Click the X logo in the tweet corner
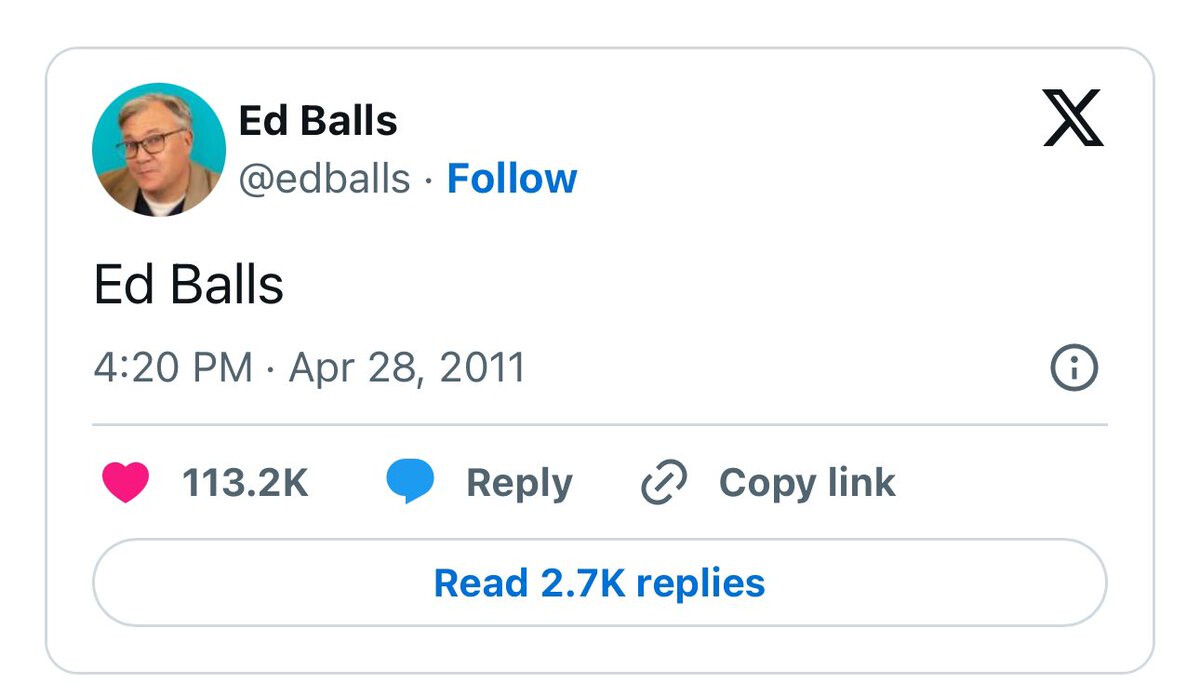The image size is (1200, 696). coord(1073,118)
